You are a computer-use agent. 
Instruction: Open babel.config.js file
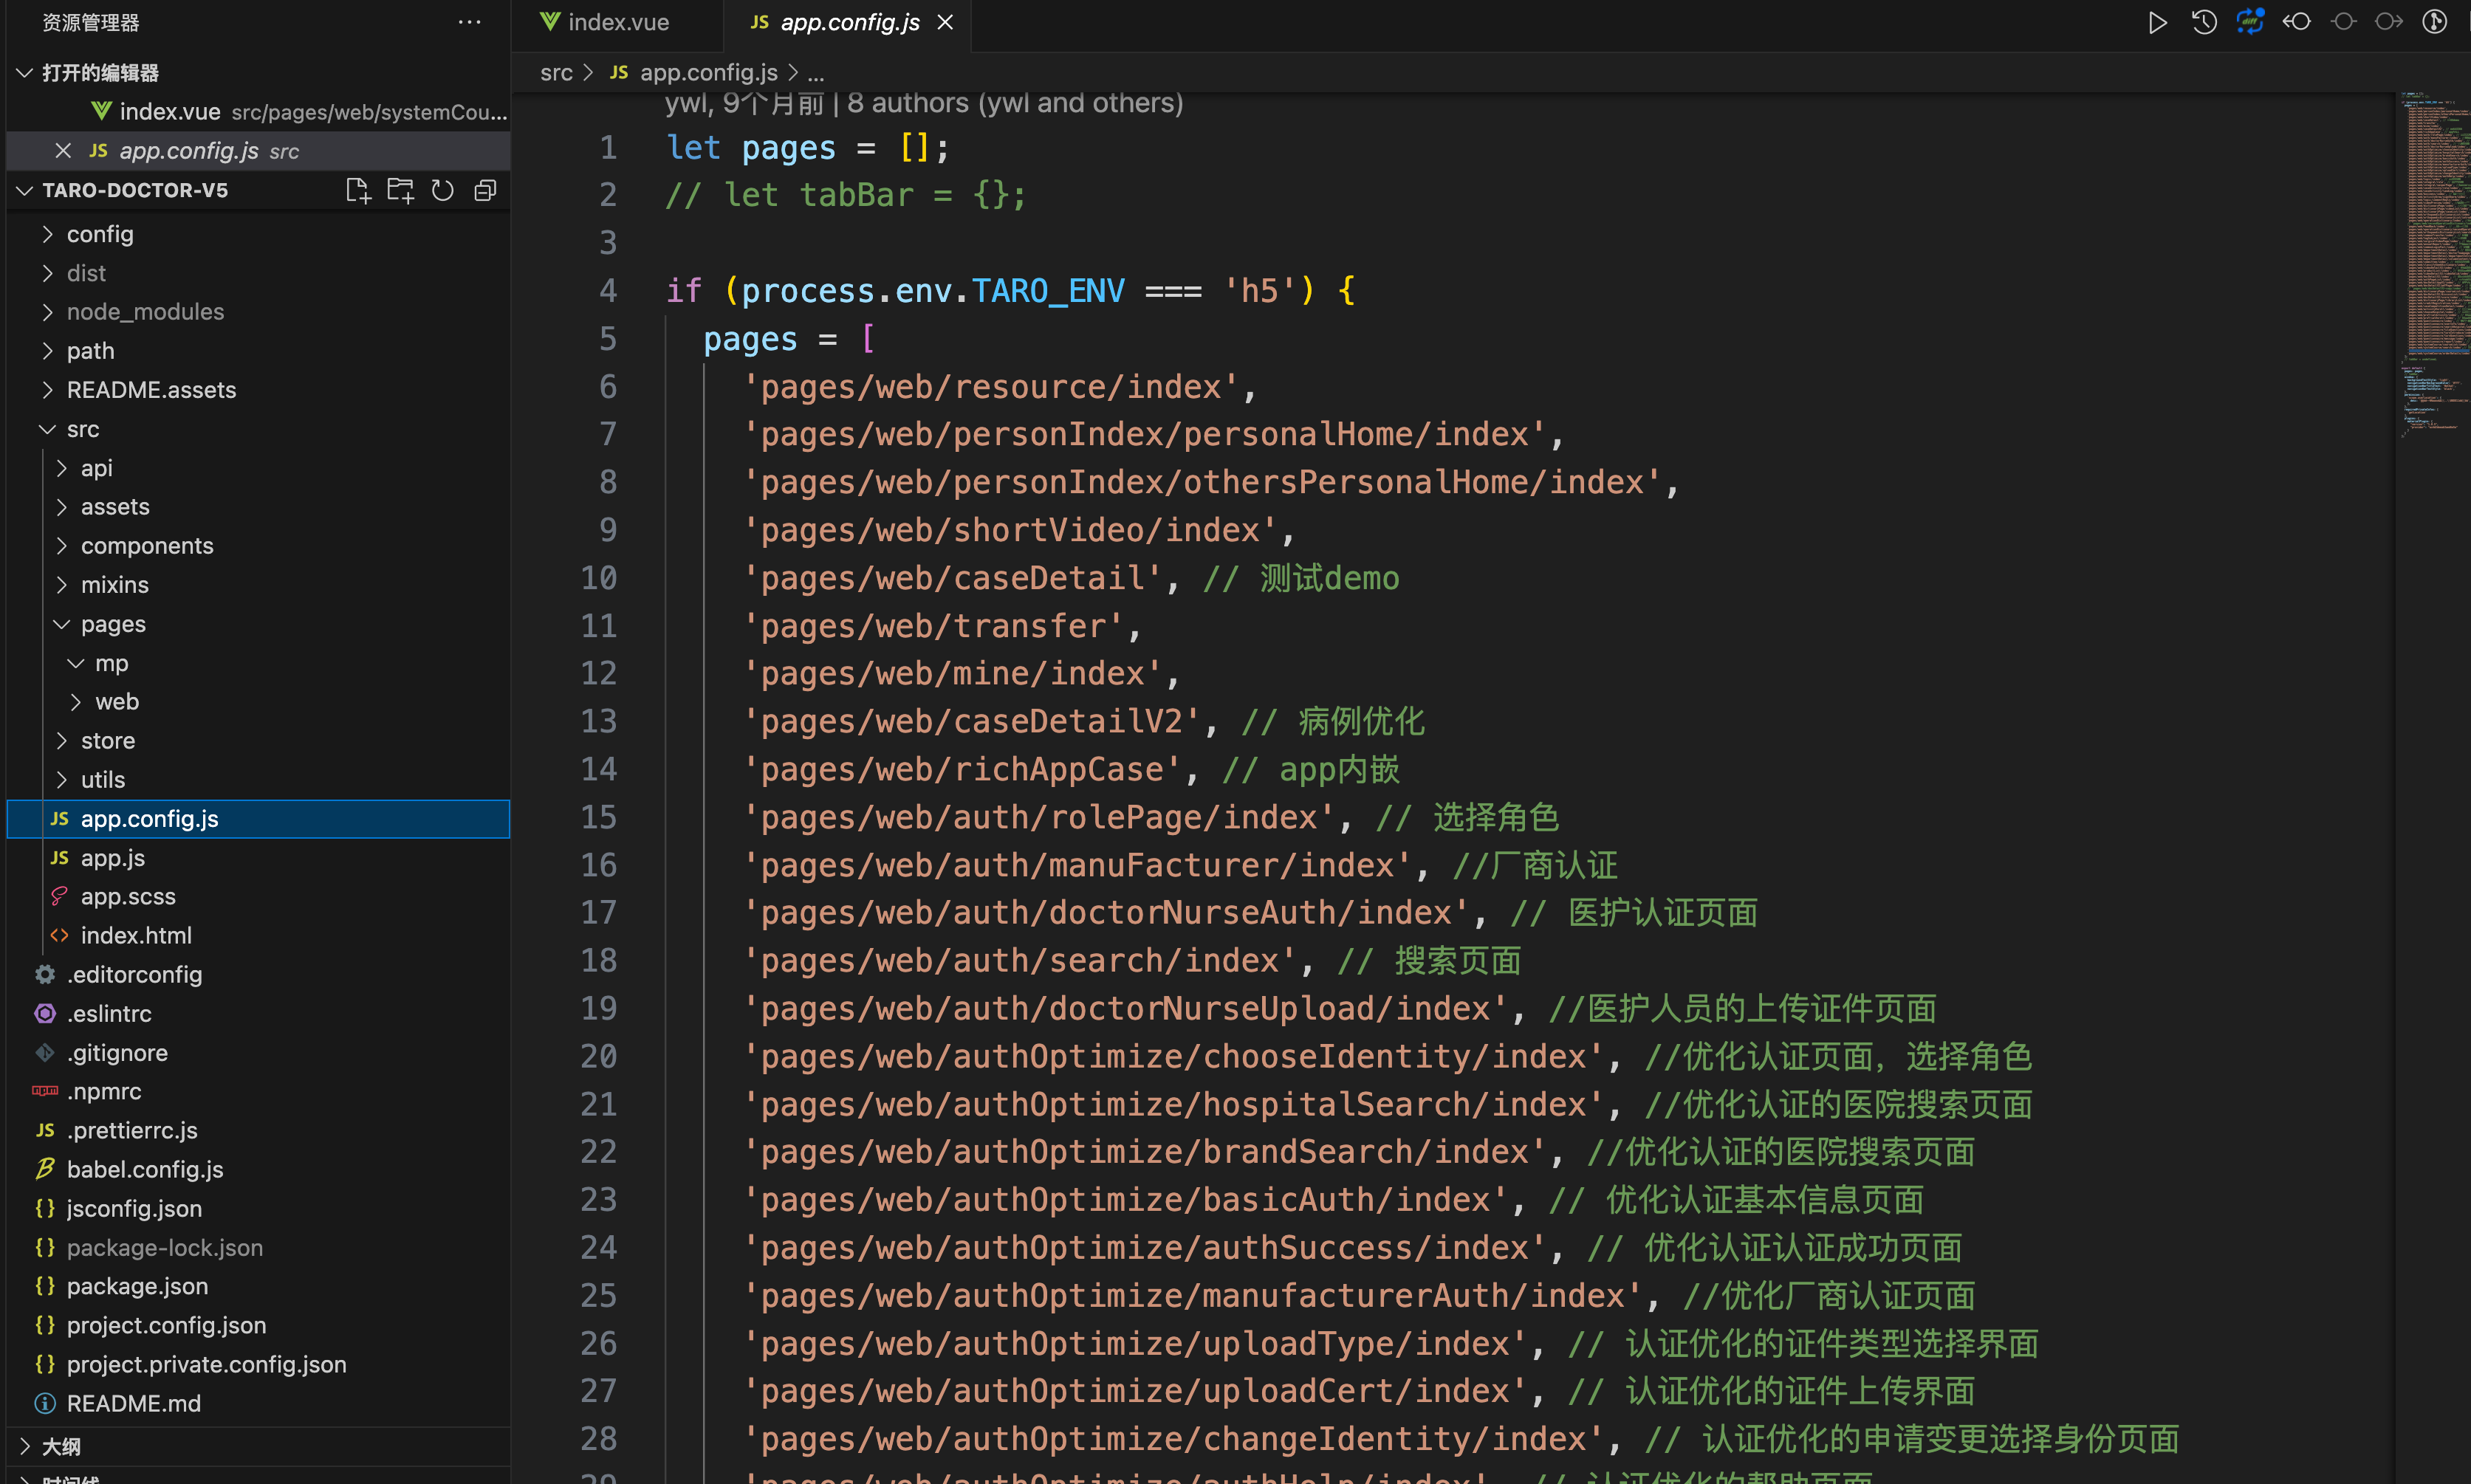258,1170
